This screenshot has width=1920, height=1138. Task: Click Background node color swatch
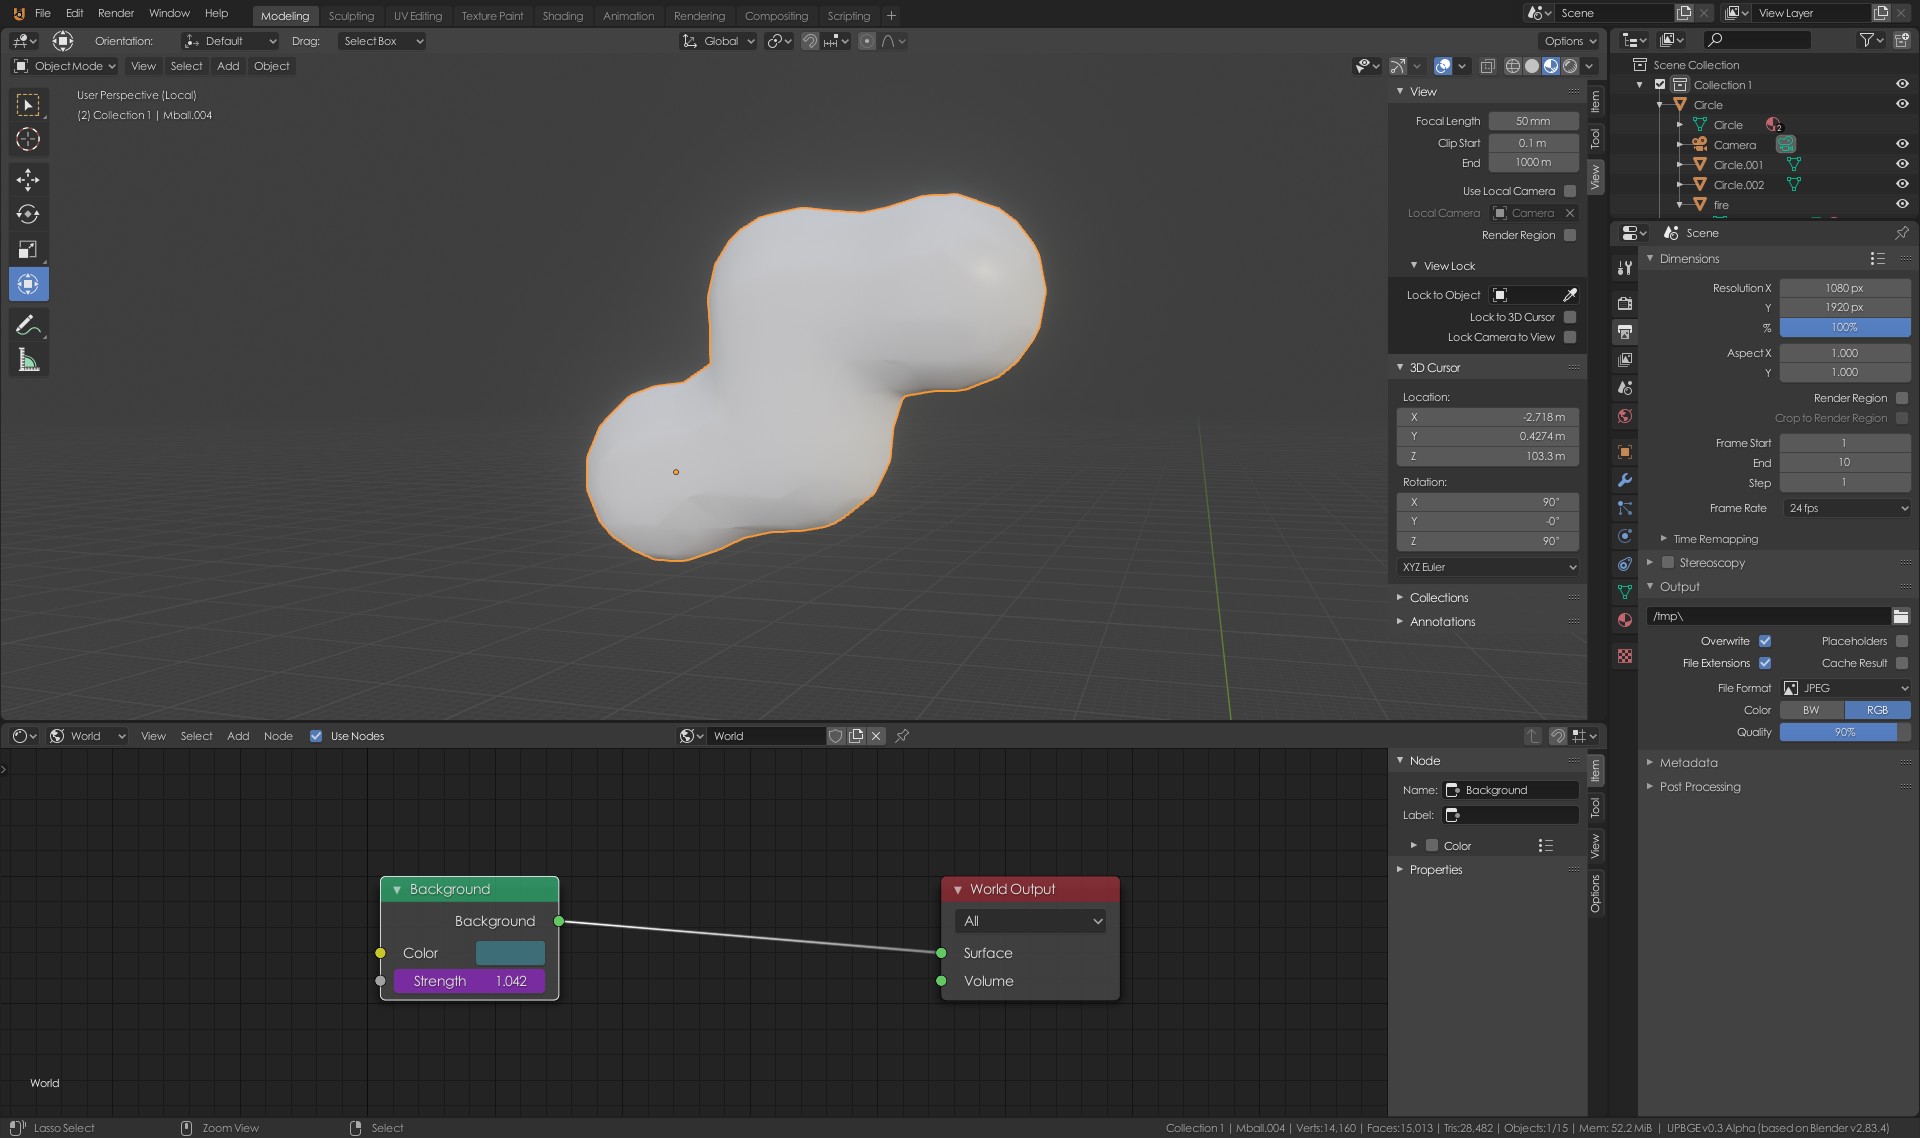(x=510, y=953)
